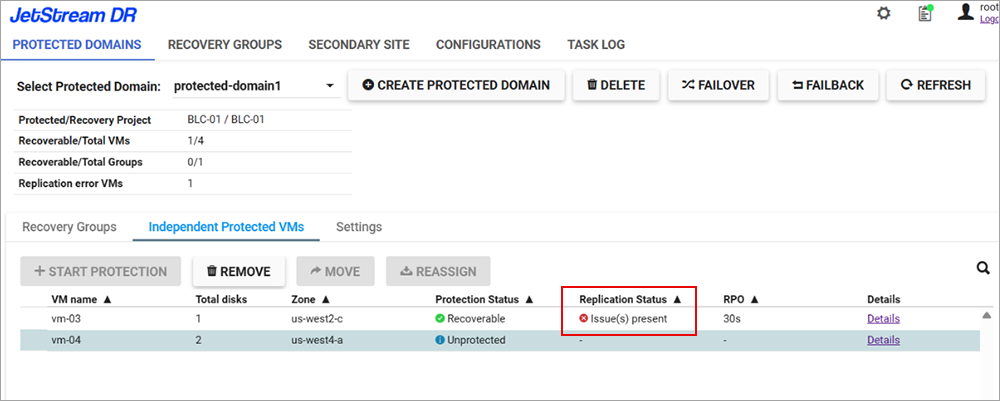
Task: Sort table by RPO column
Action: (740, 299)
